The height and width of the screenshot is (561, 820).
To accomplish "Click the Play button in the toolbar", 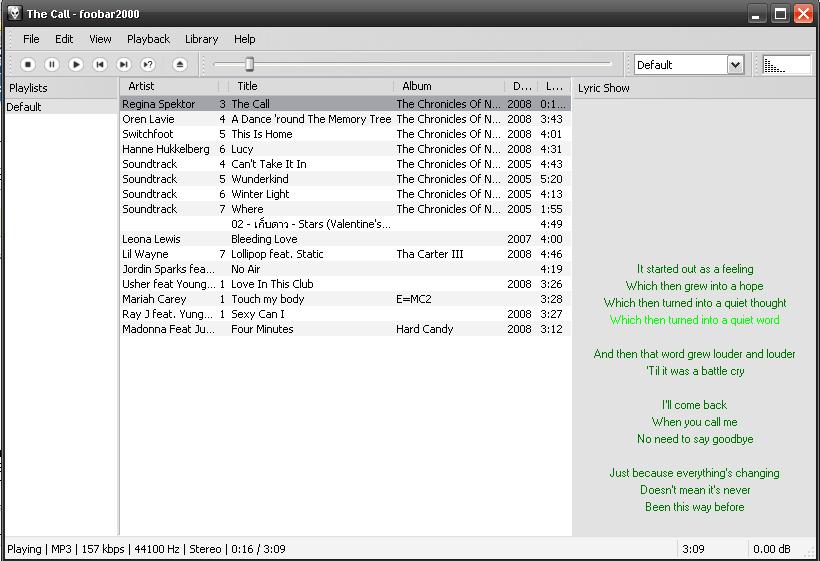I will pyautogui.click(x=76, y=64).
